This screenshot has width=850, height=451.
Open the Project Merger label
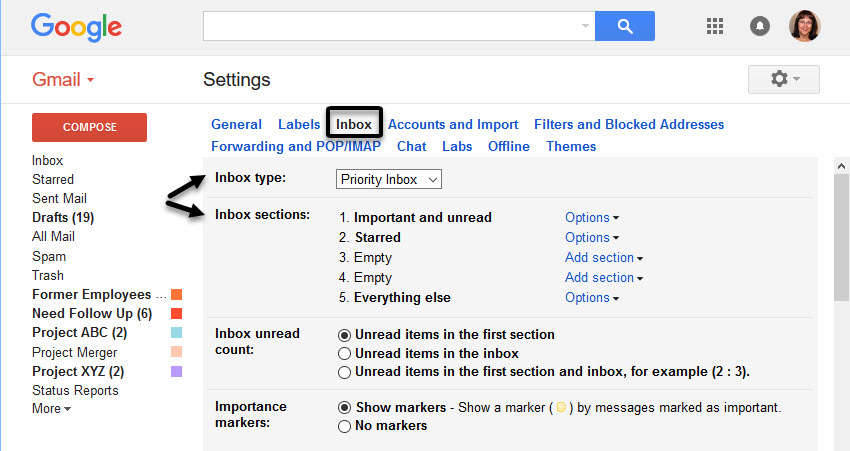pyautogui.click(x=74, y=352)
